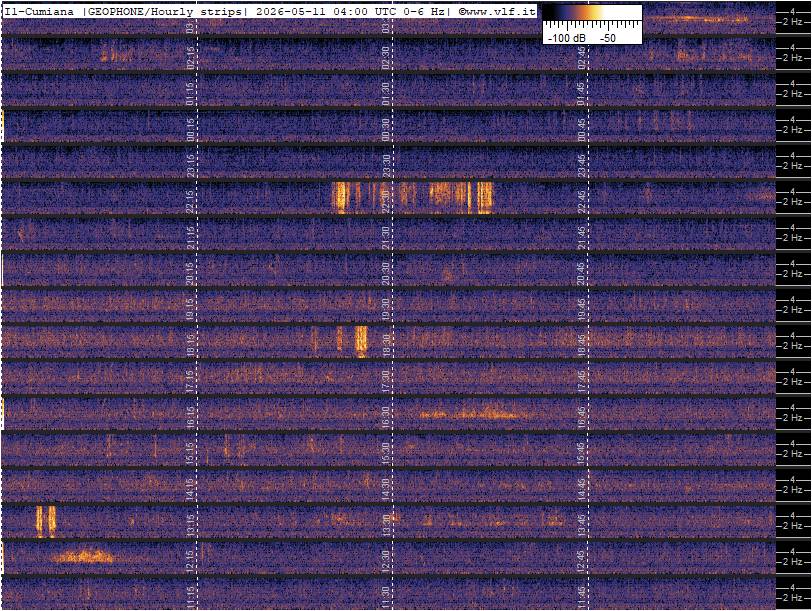Click the 2 Hz axis label of the 11:15 strip
812x611 pixels.
pos(792,598)
